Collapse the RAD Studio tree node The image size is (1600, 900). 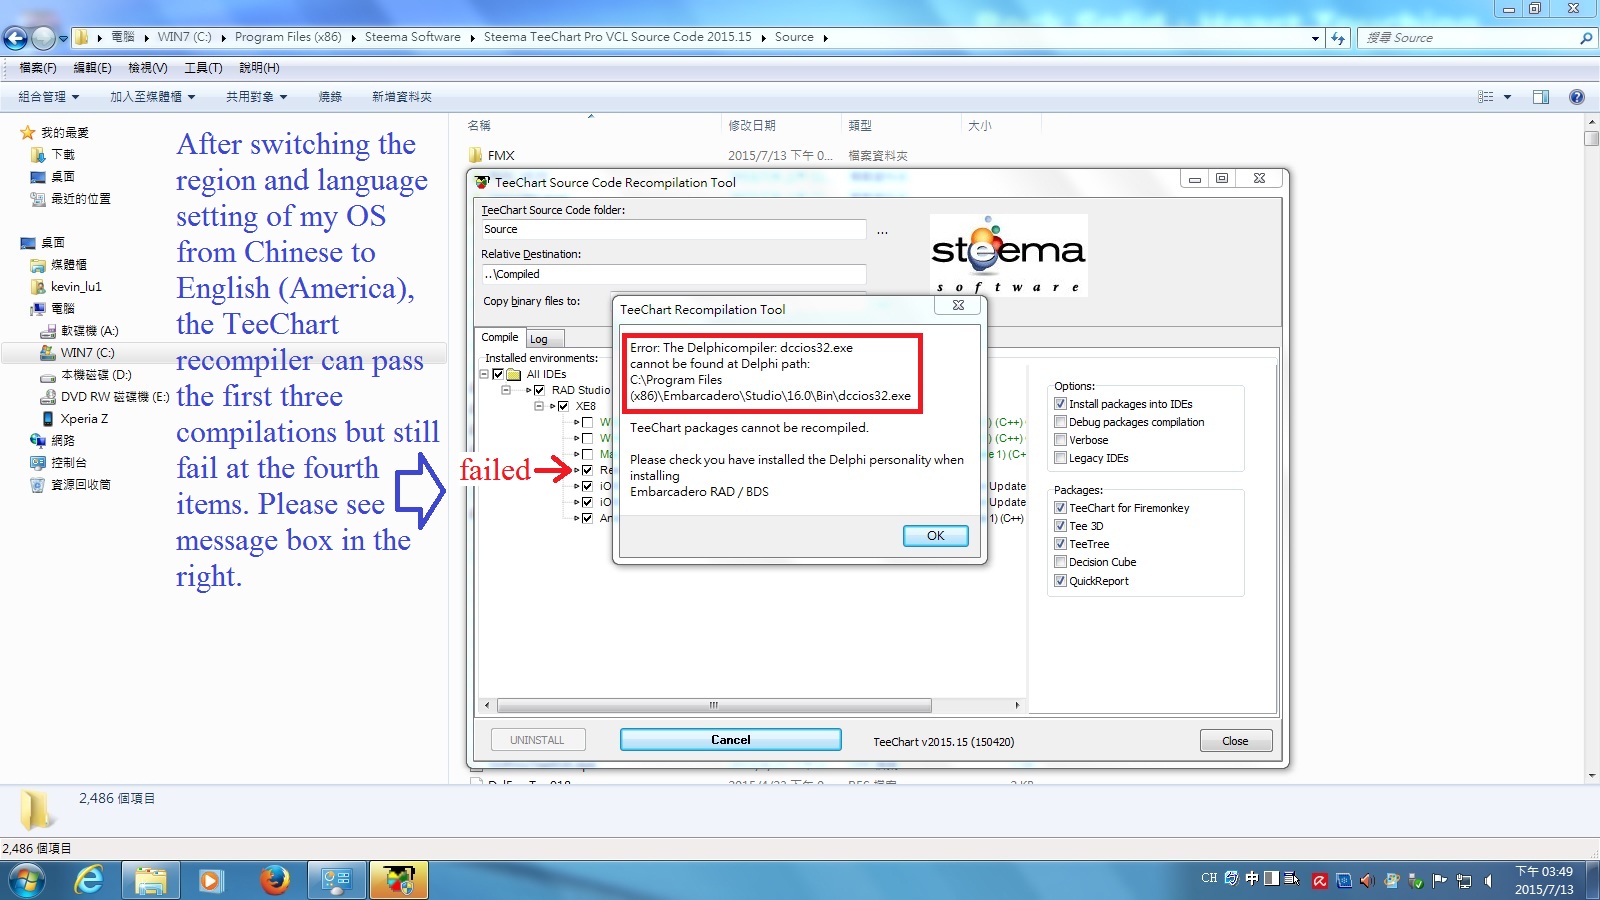point(506,390)
